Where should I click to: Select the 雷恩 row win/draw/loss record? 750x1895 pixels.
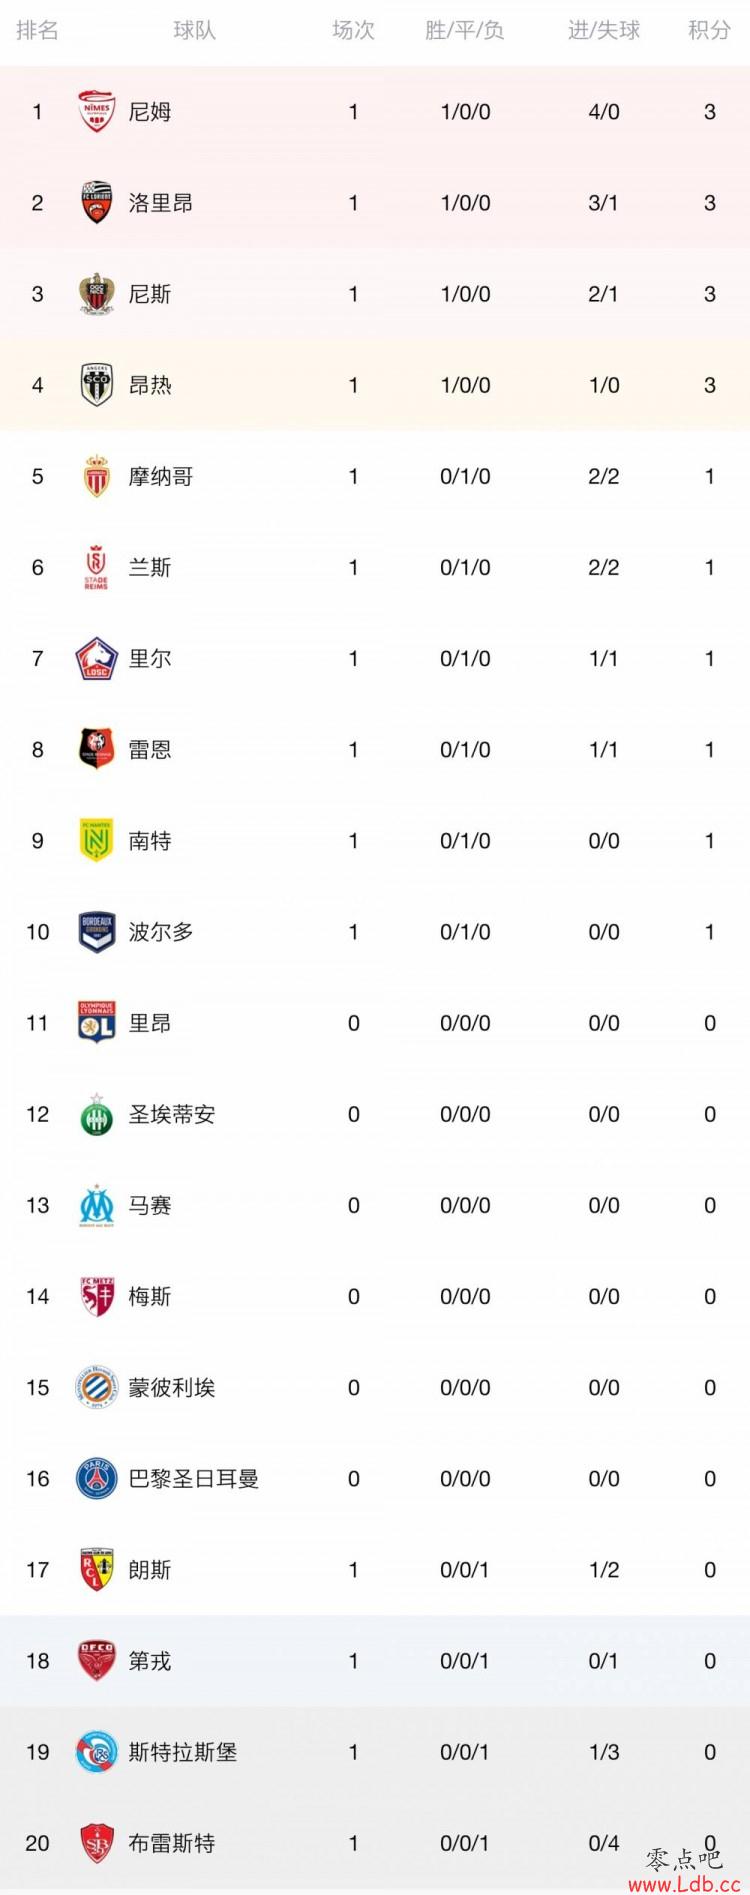click(x=465, y=750)
